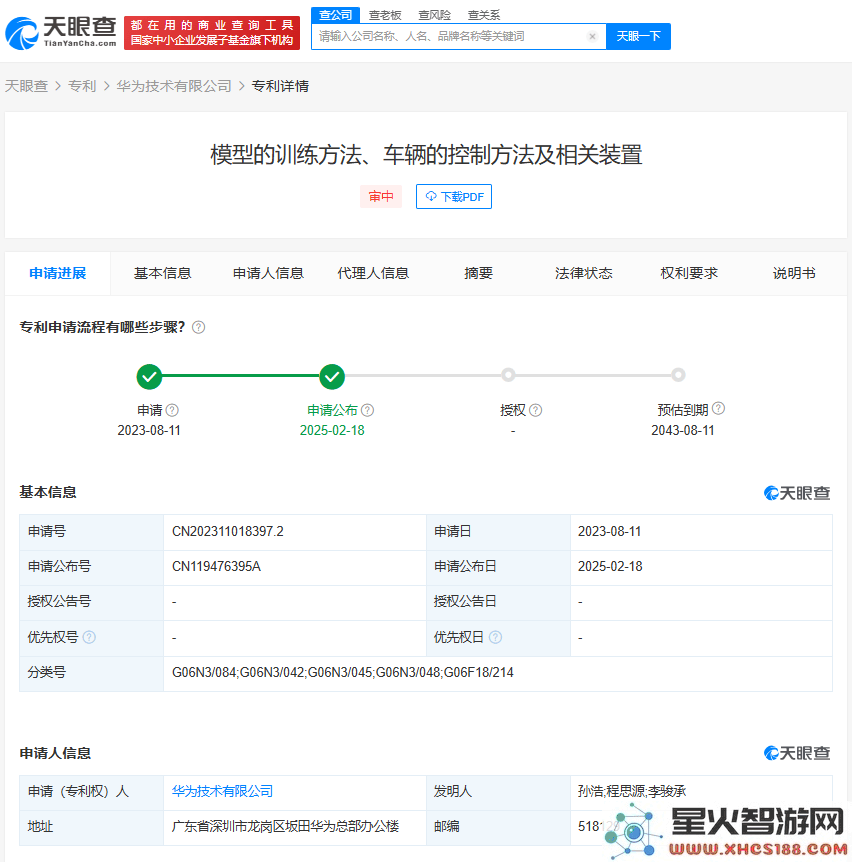The image size is (852, 862).
Task: Click the Tianyancha logo at top left
Action: pyautogui.click(x=61, y=33)
